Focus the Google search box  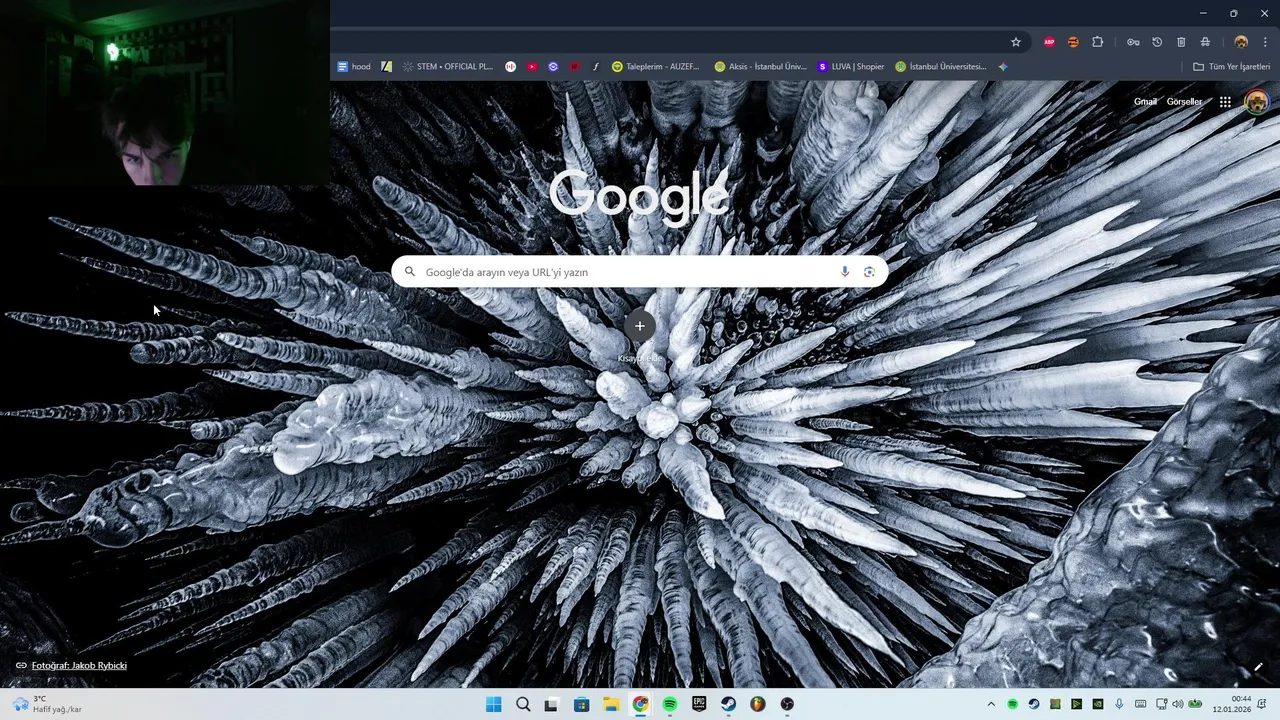(640, 272)
